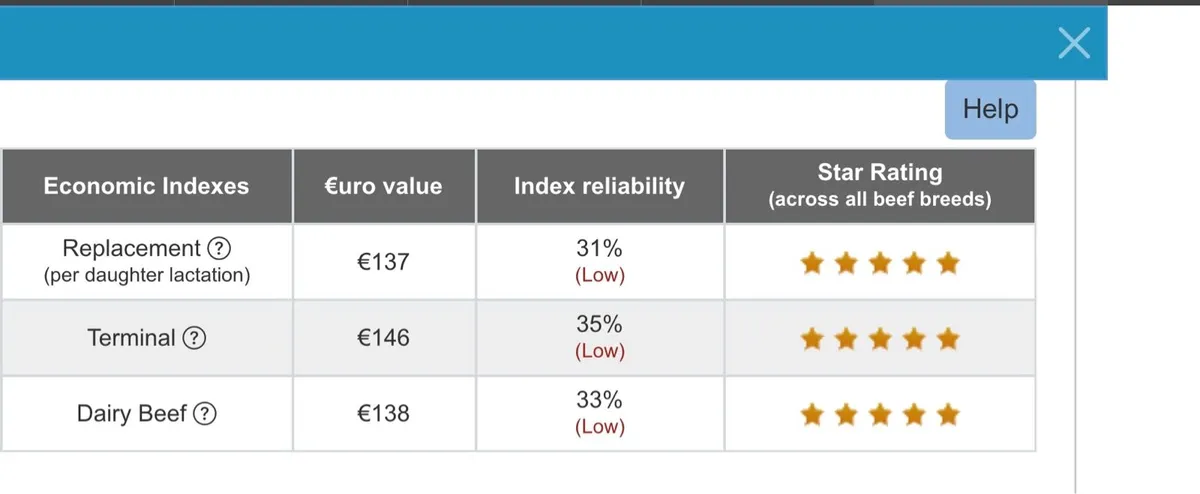Click the Help button
Screen dimensions: 1200x494
[990, 109]
